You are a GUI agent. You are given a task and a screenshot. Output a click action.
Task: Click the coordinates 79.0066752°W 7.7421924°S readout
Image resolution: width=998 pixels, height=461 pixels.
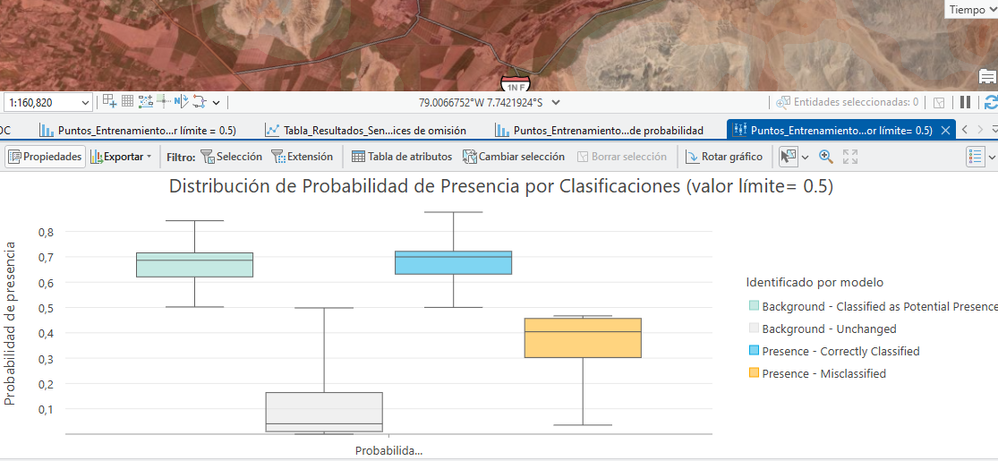click(481, 102)
